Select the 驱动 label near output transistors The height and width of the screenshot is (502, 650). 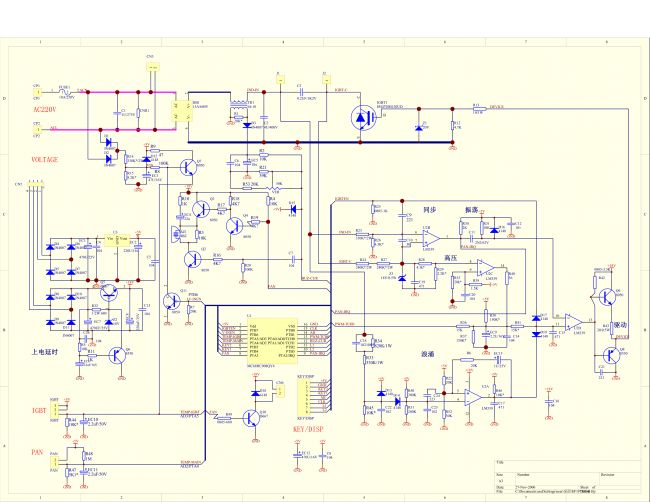pyautogui.click(x=620, y=325)
